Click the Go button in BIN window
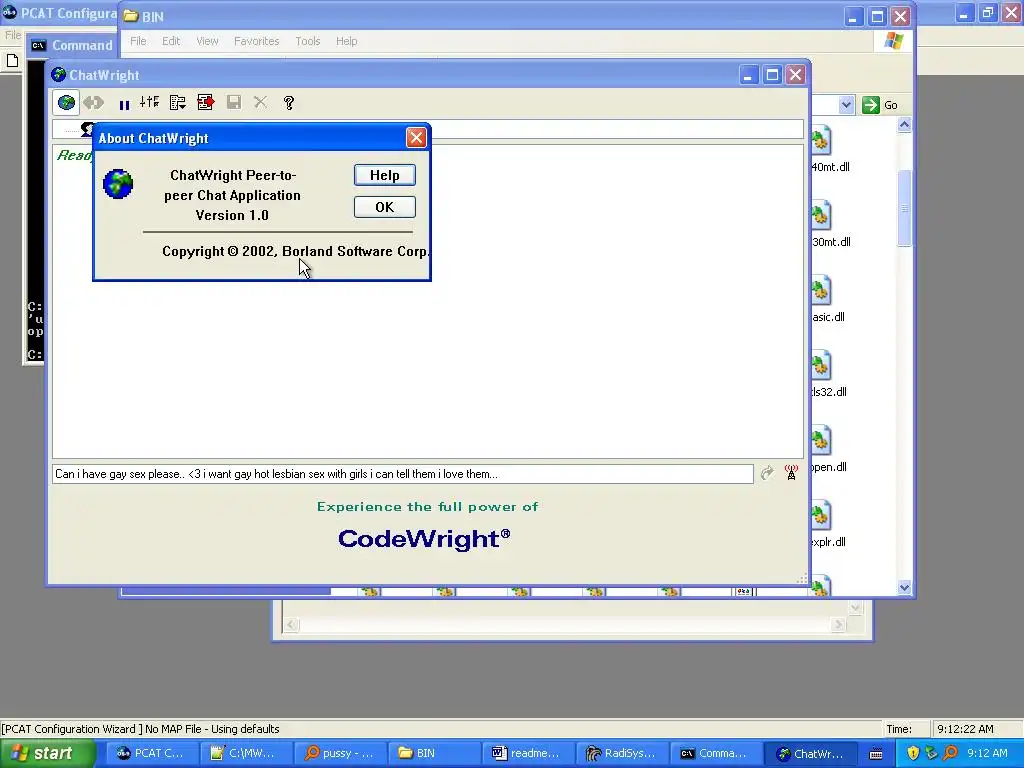1024x768 pixels. click(880, 105)
